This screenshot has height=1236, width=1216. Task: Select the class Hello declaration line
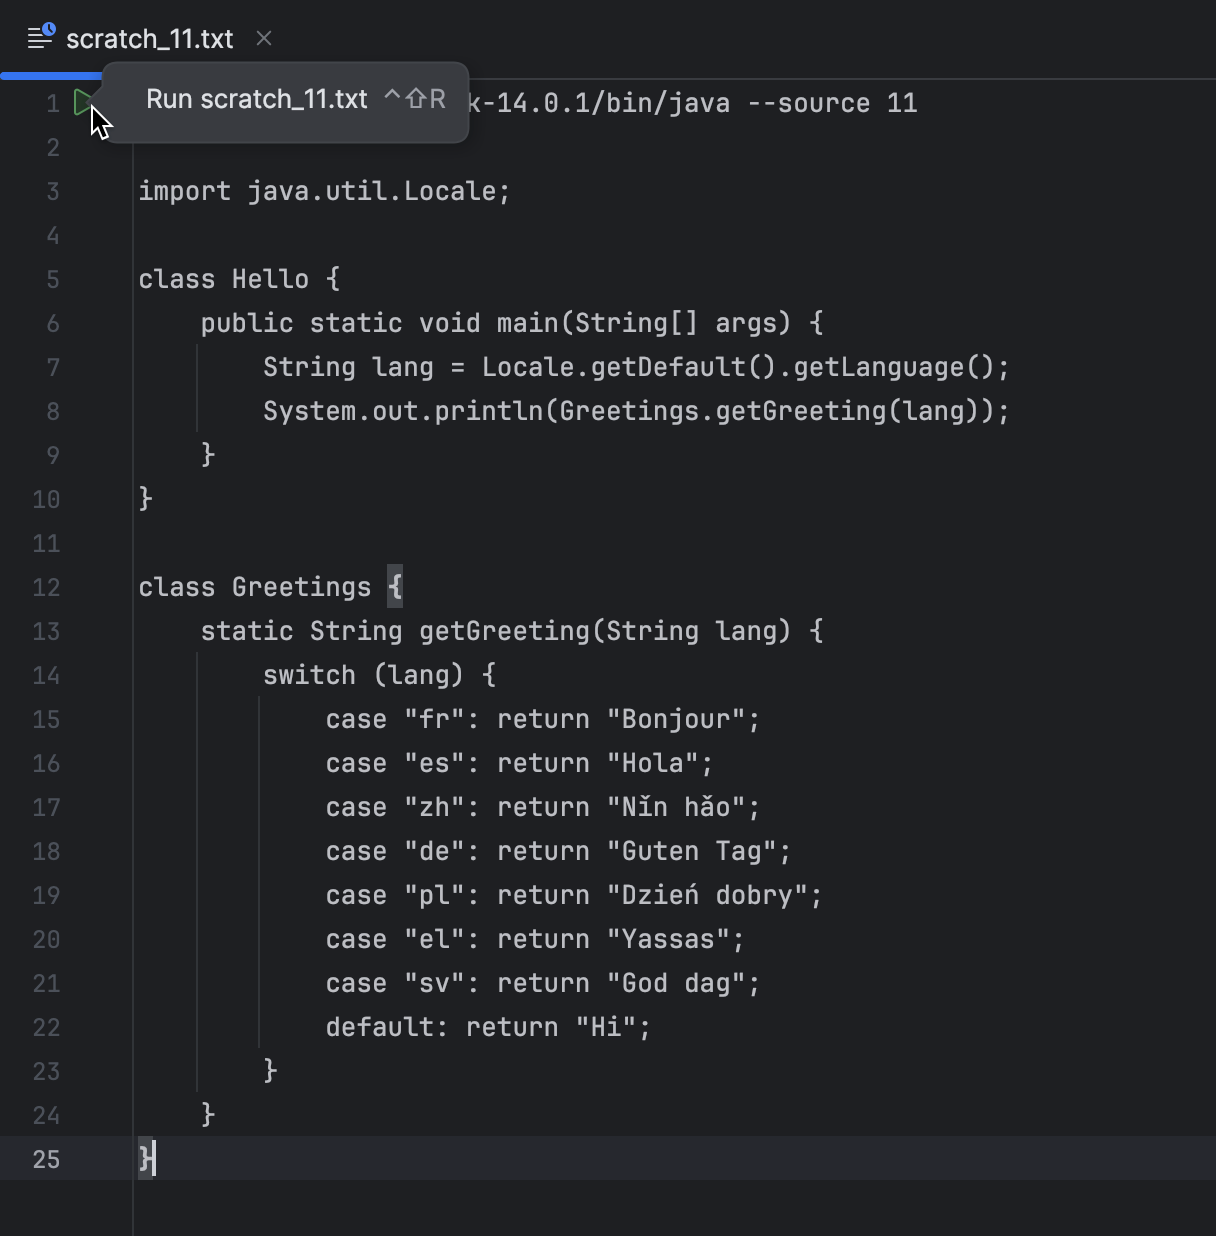click(x=238, y=279)
